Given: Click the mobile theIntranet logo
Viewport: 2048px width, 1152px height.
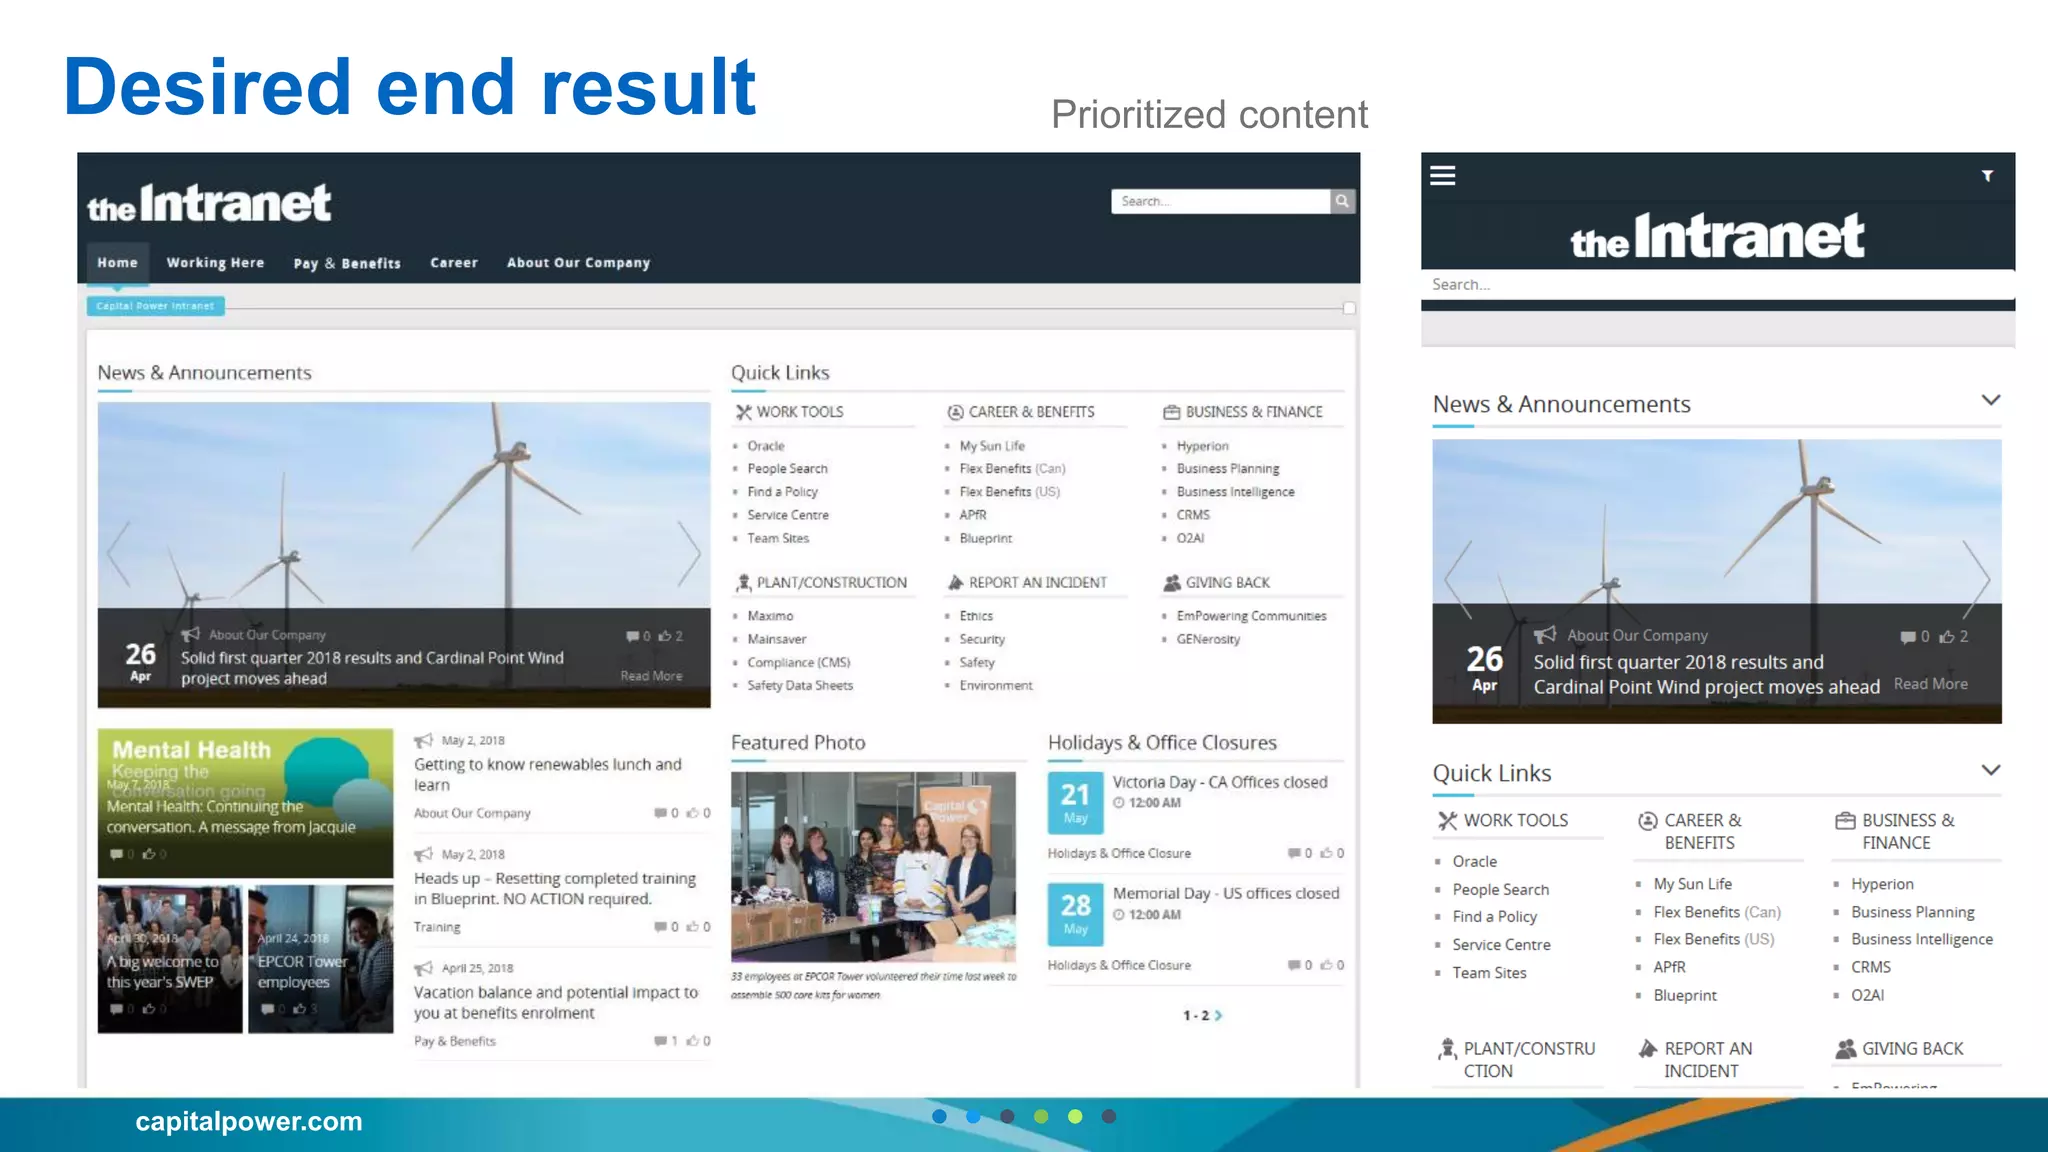Looking at the screenshot, I should point(1717,236).
